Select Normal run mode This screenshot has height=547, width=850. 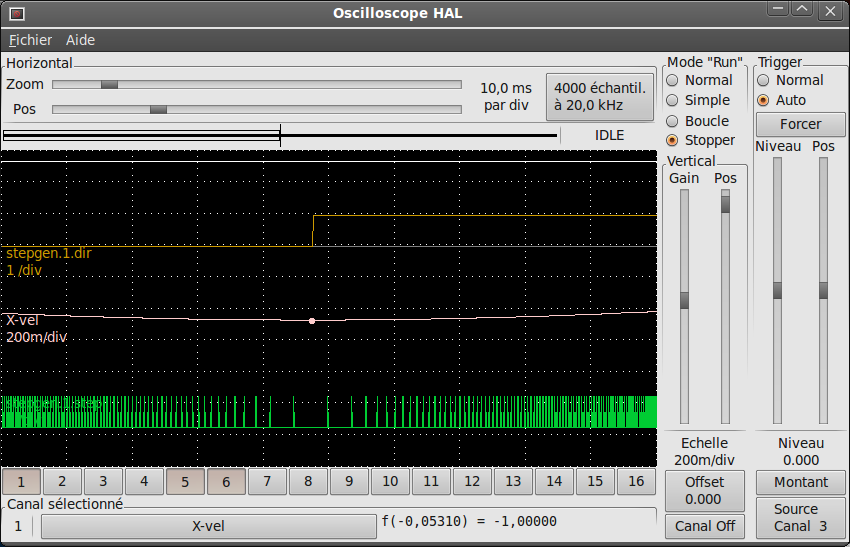tap(700, 80)
